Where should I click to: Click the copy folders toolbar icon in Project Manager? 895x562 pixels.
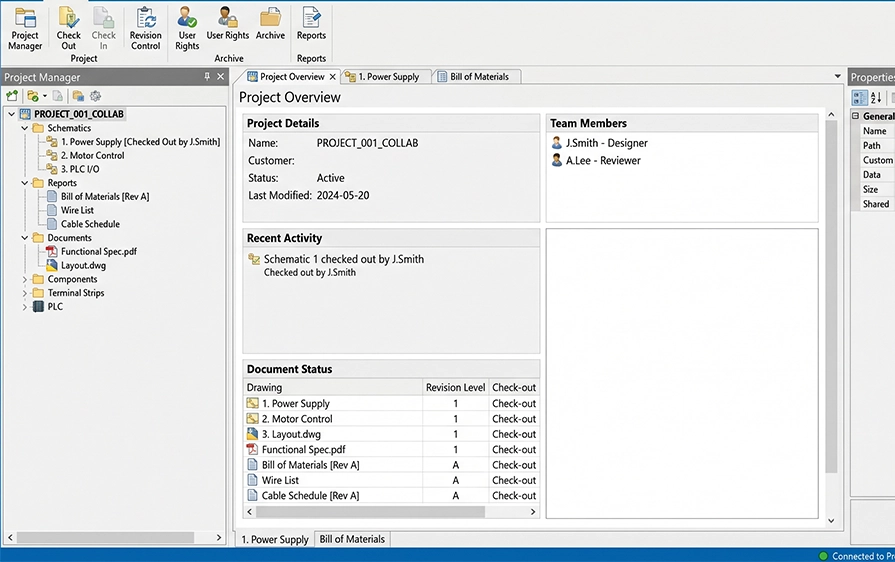click(78, 96)
